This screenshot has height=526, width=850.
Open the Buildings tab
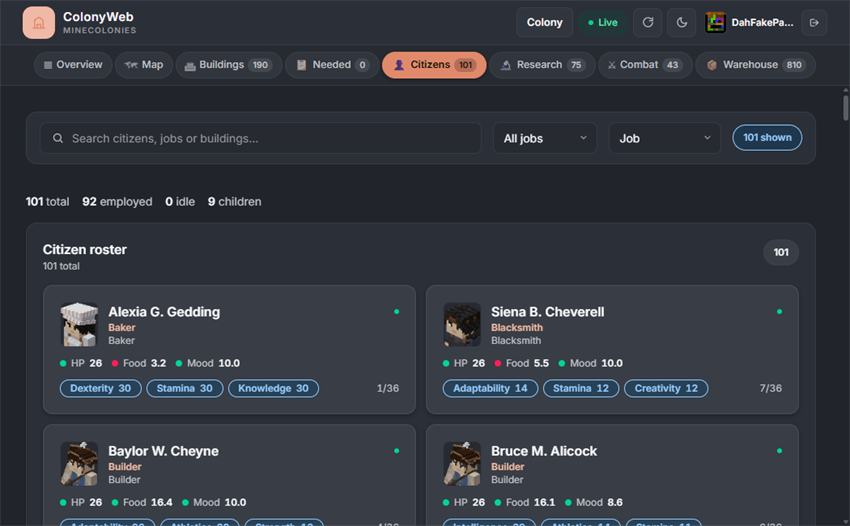pos(229,65)
